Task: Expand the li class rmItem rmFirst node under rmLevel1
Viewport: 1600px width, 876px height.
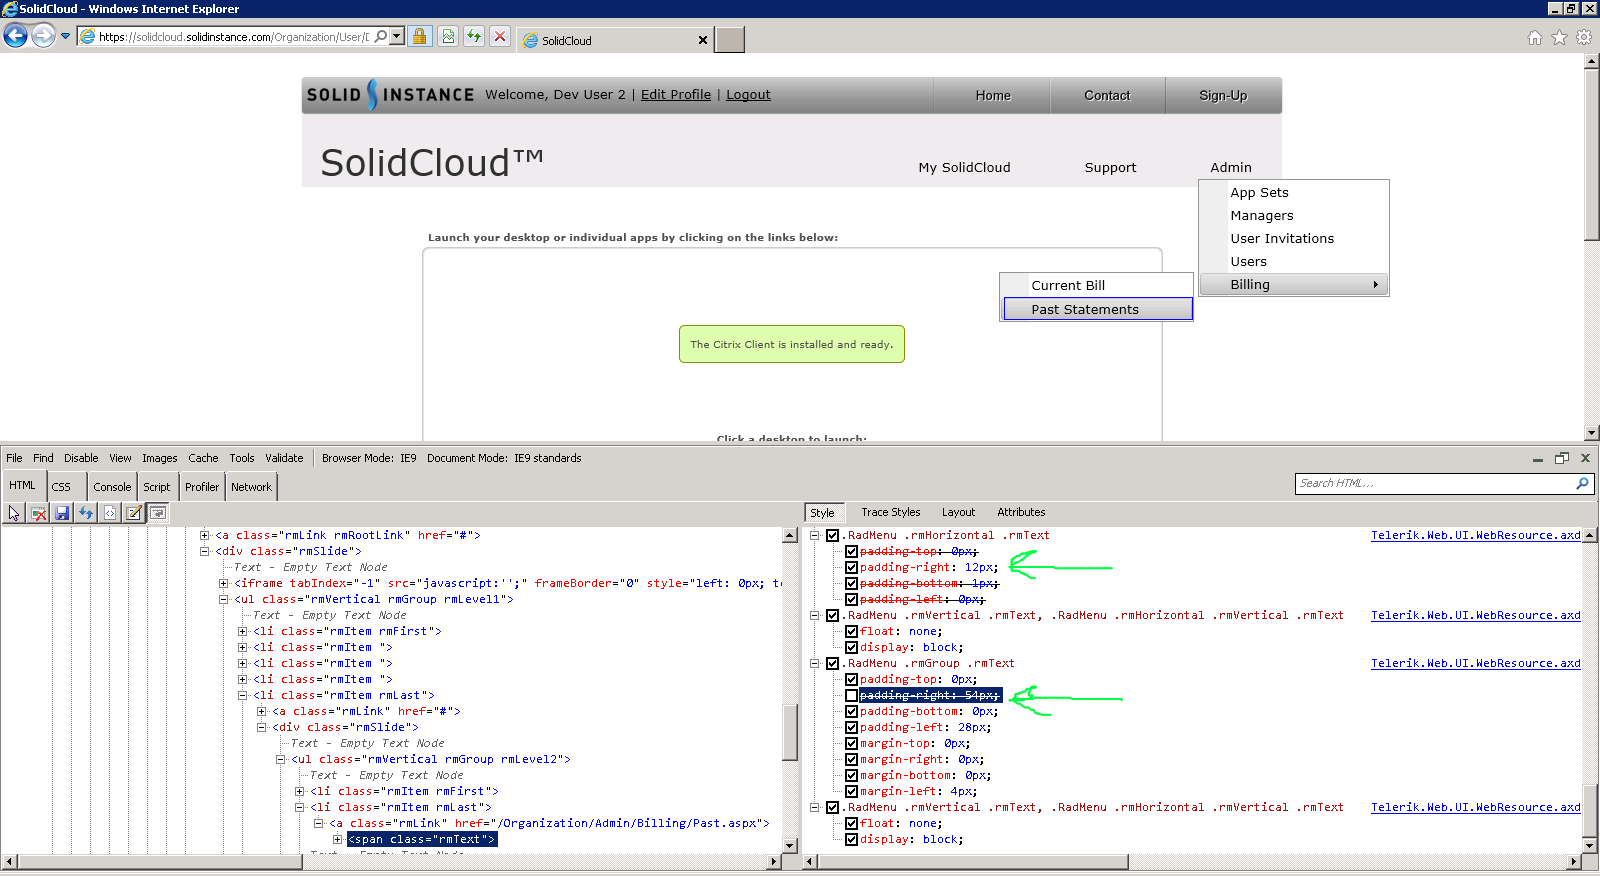Action: point(243,632)
